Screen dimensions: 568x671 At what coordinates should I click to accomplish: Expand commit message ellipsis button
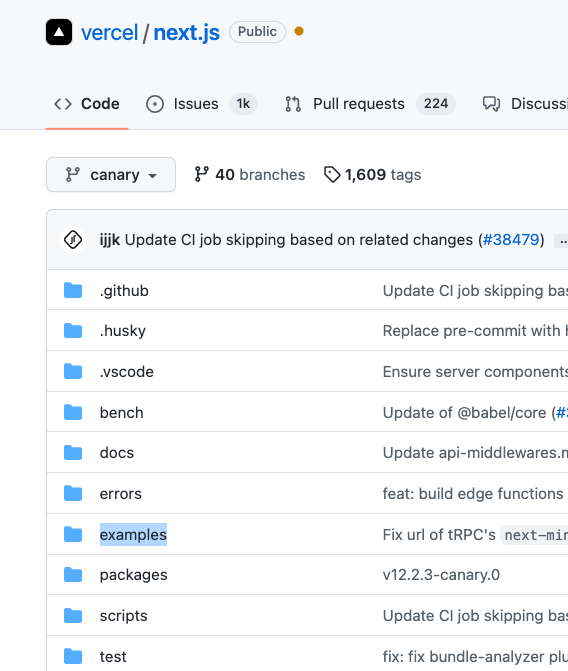coord(562,241)
